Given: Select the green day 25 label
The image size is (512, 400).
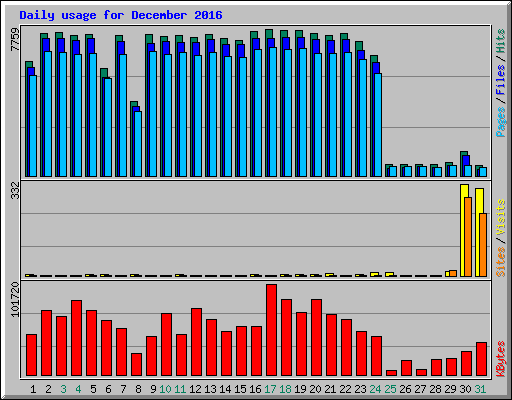Looking at the screenshot, I should [x=390, y=389].
